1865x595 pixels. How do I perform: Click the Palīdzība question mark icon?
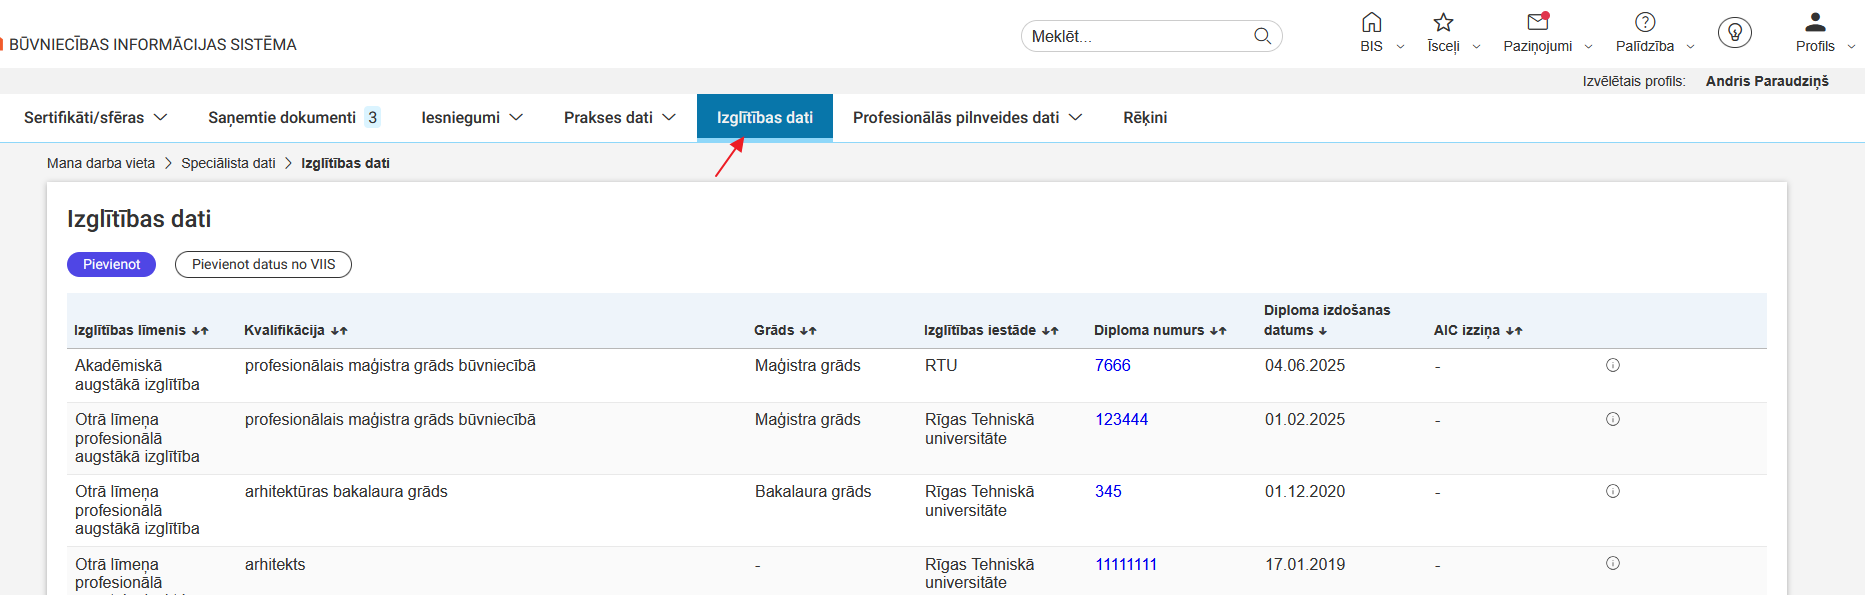tap(1645, 22)
